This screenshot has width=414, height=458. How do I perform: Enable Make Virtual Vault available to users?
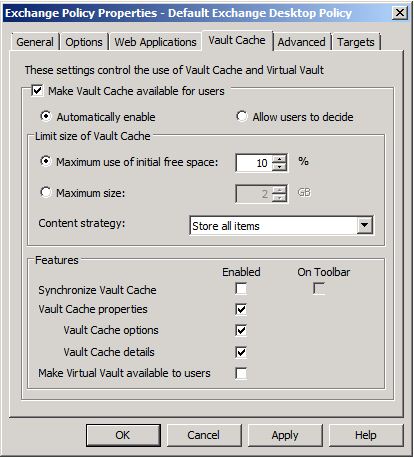click(x=241, y=373)
